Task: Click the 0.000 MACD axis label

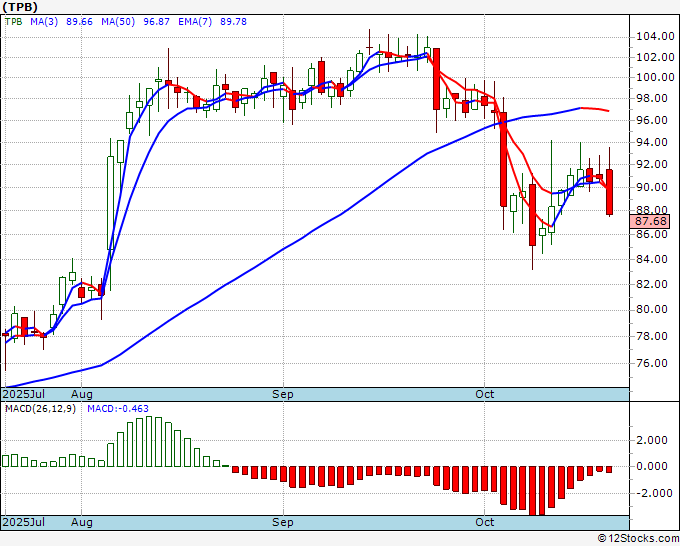Action: pos(652,466)
